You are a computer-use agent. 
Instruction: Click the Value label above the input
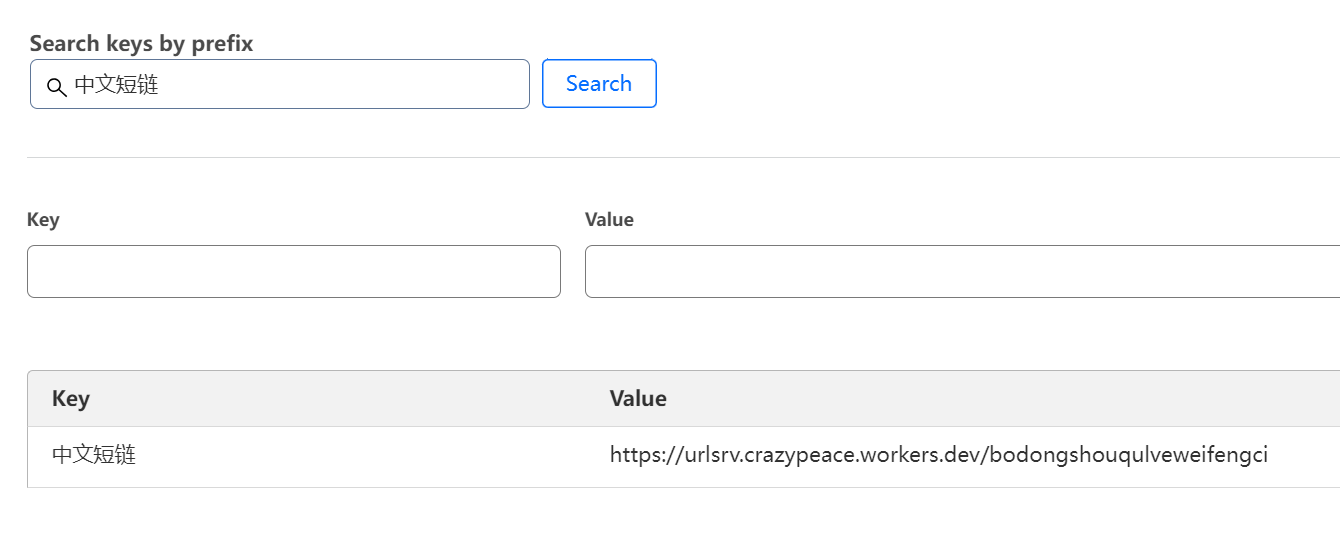pyautogui.click(x=609, y=219)
